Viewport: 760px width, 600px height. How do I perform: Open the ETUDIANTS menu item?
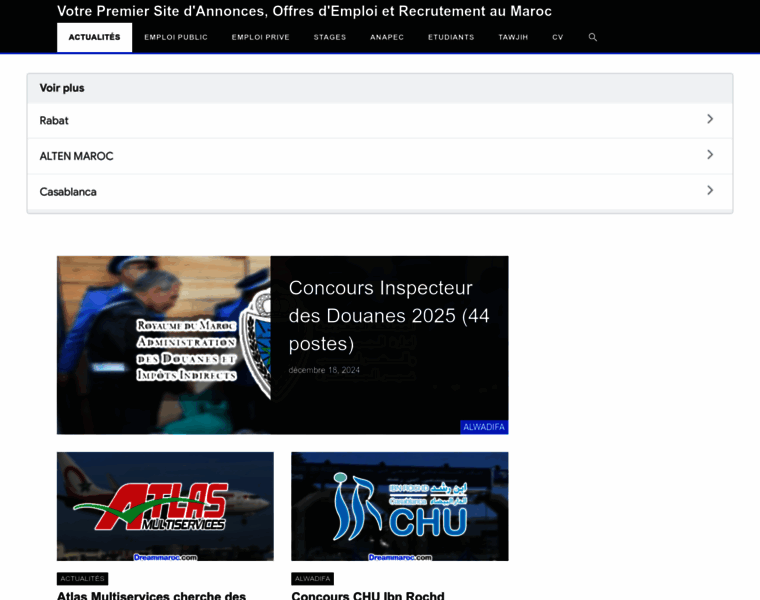pyautogui.click(x=451, y=37)
